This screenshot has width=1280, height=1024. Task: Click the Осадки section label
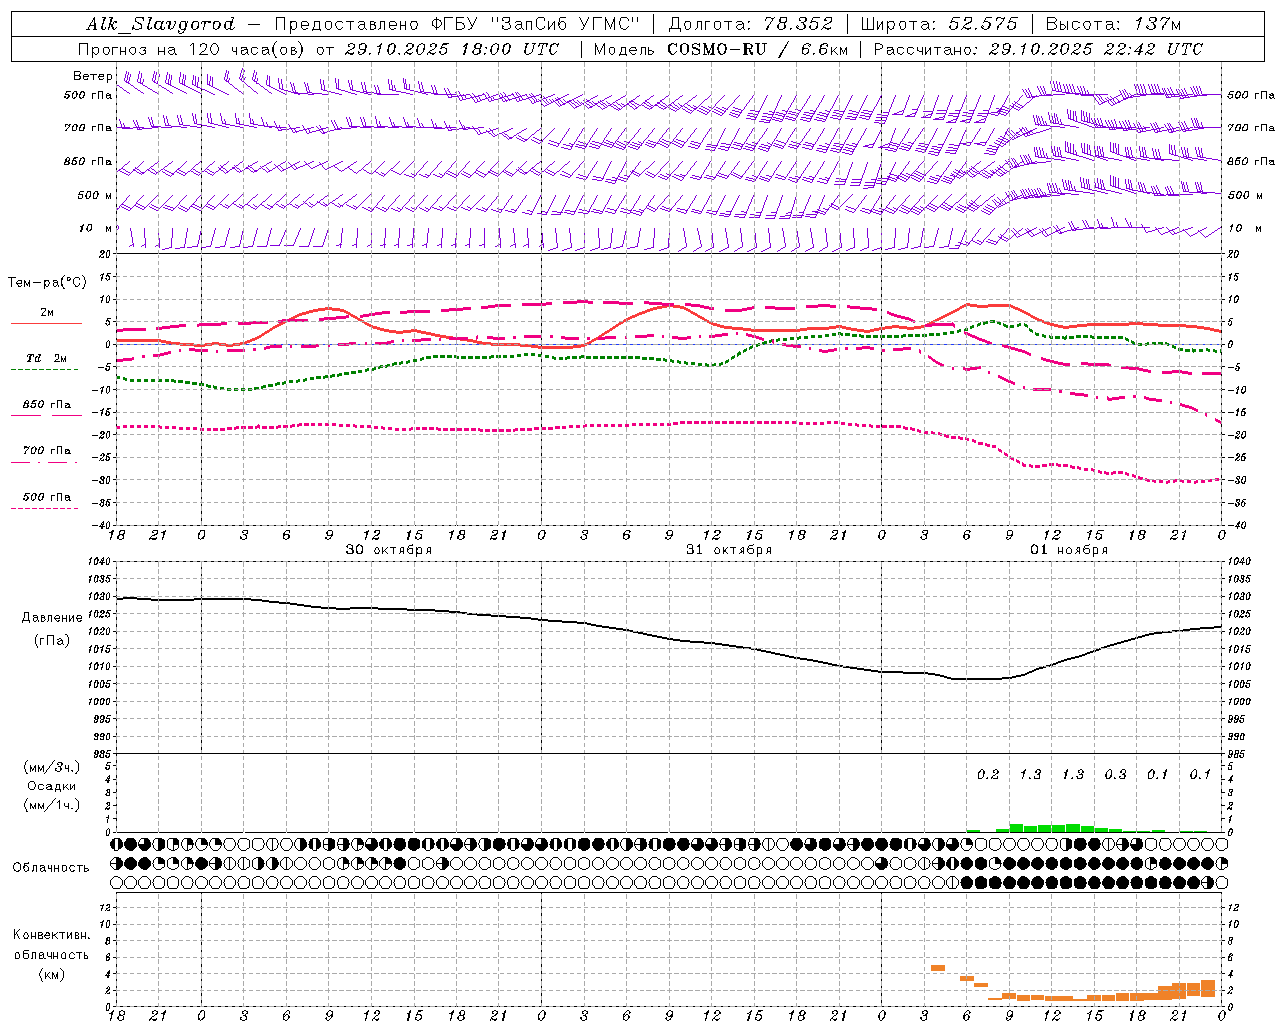click(x=52, y=786)
